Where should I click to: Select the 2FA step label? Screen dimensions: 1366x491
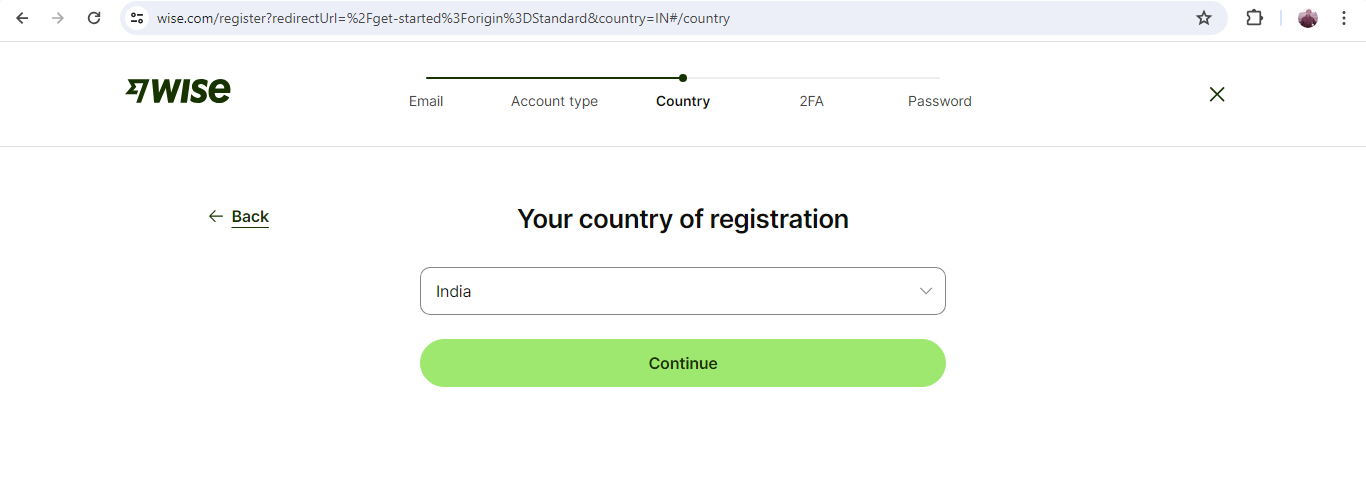click(812, 101)
